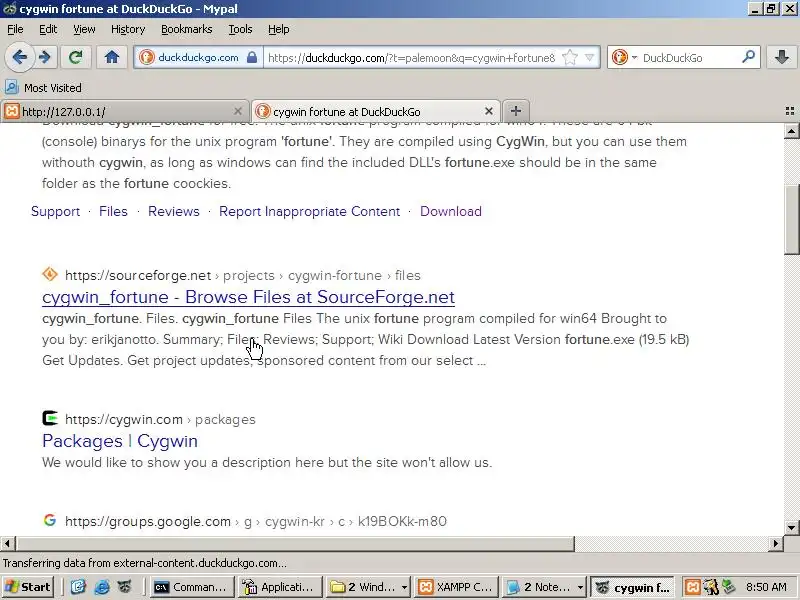Click the cygwin.com packages URL breadcrumb

pyautogui.click(x=160, y=419)
